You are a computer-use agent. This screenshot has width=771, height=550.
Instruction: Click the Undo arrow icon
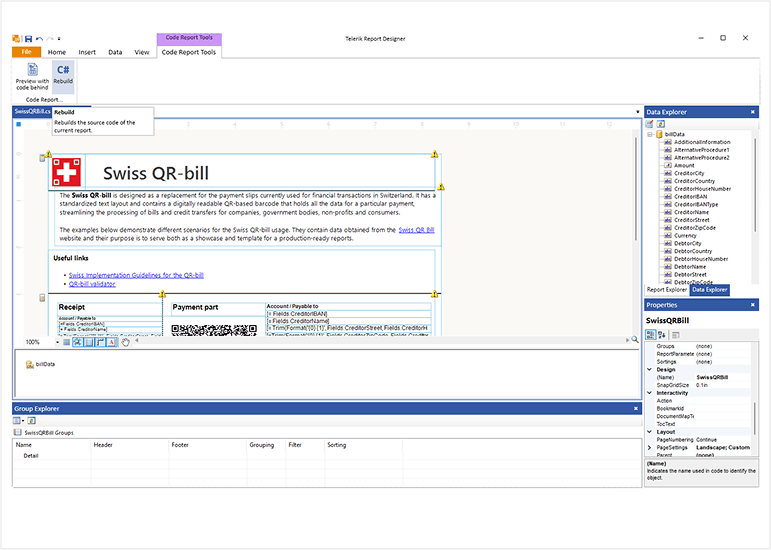[39, 38]
